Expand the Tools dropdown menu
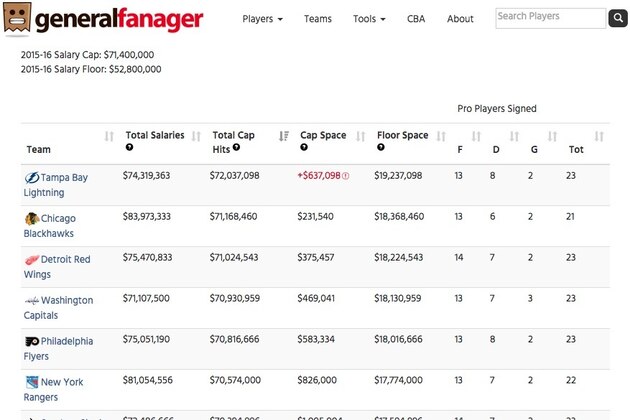This screenshot has width=630, height=420. click(367, 19)
